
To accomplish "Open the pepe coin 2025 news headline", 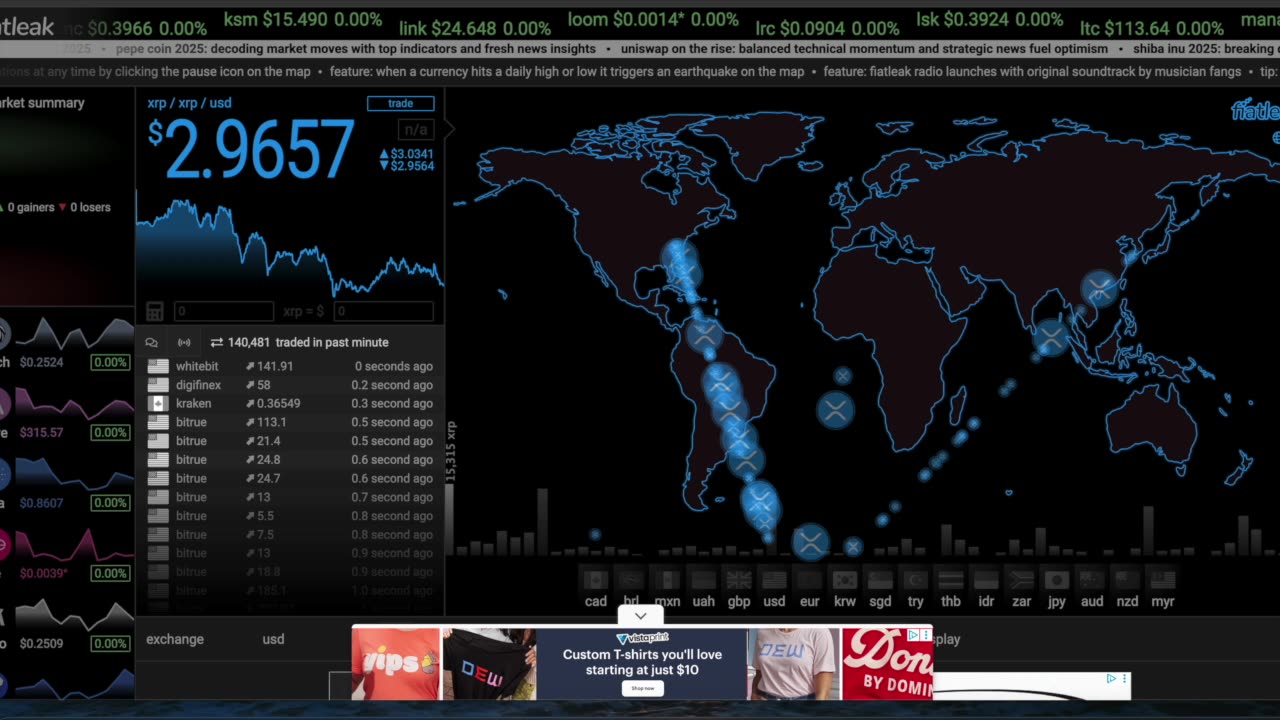I will pos(356,48).
